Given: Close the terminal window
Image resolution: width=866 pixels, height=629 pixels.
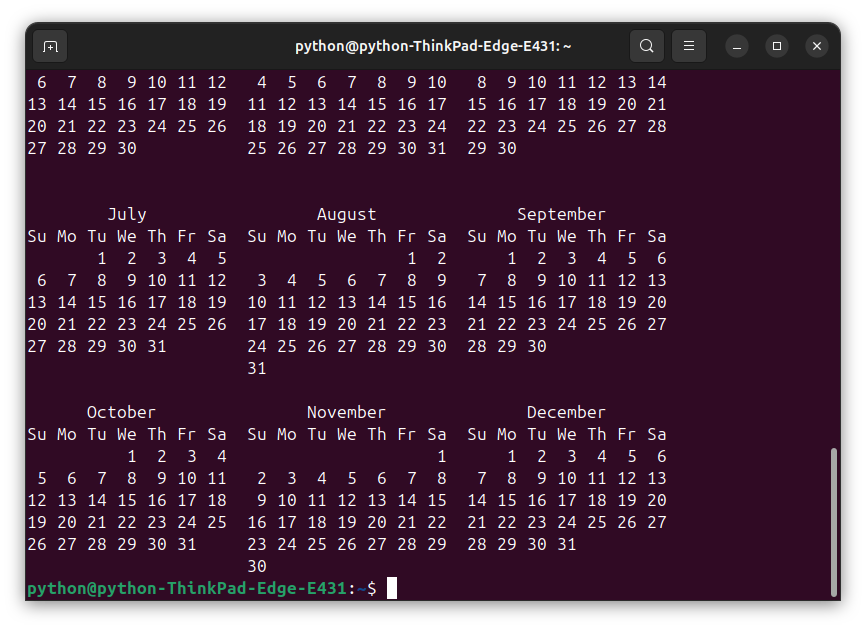Looking at the screenshot, I should [817, 46].
